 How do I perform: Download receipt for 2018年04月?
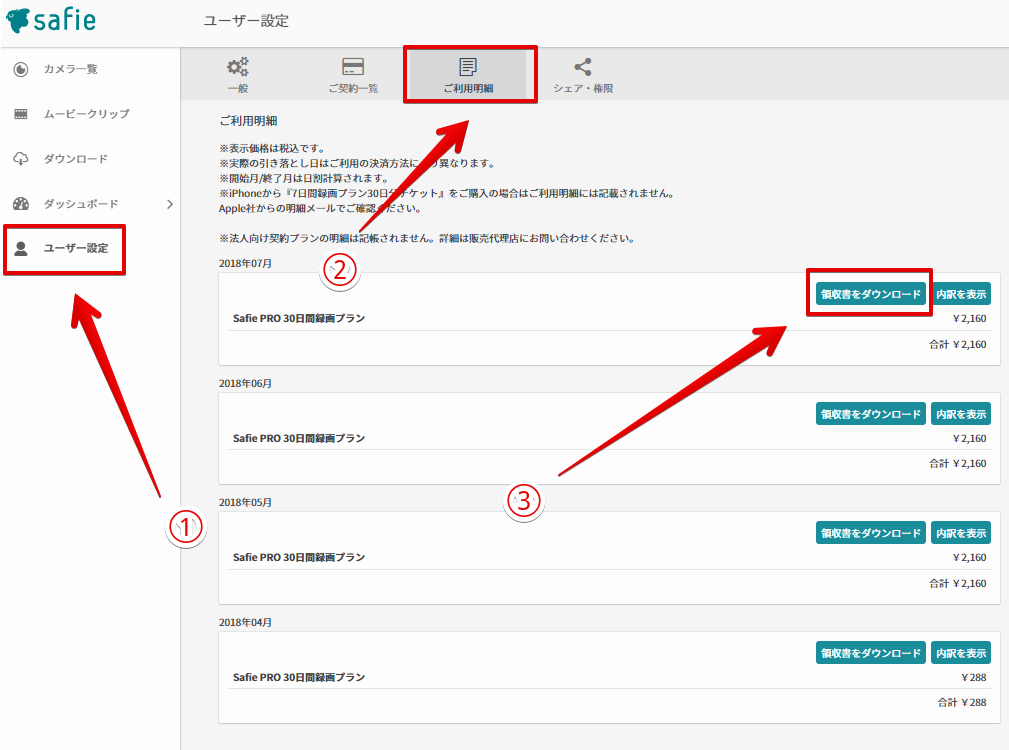coord(870,652)
